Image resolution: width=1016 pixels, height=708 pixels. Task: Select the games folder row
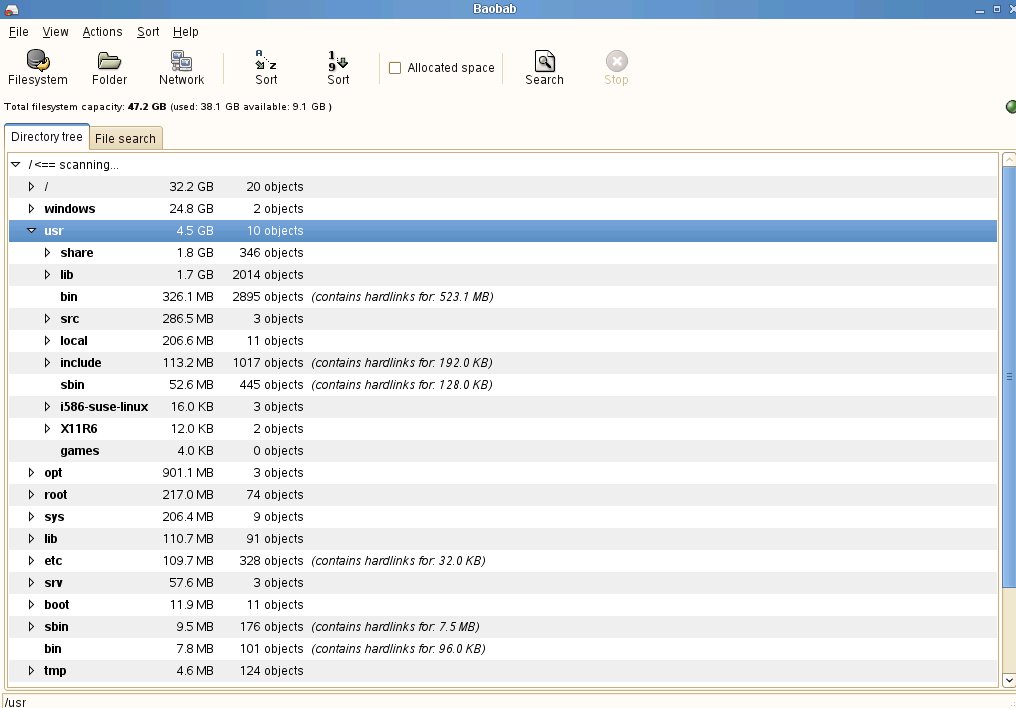pos(80,451)
